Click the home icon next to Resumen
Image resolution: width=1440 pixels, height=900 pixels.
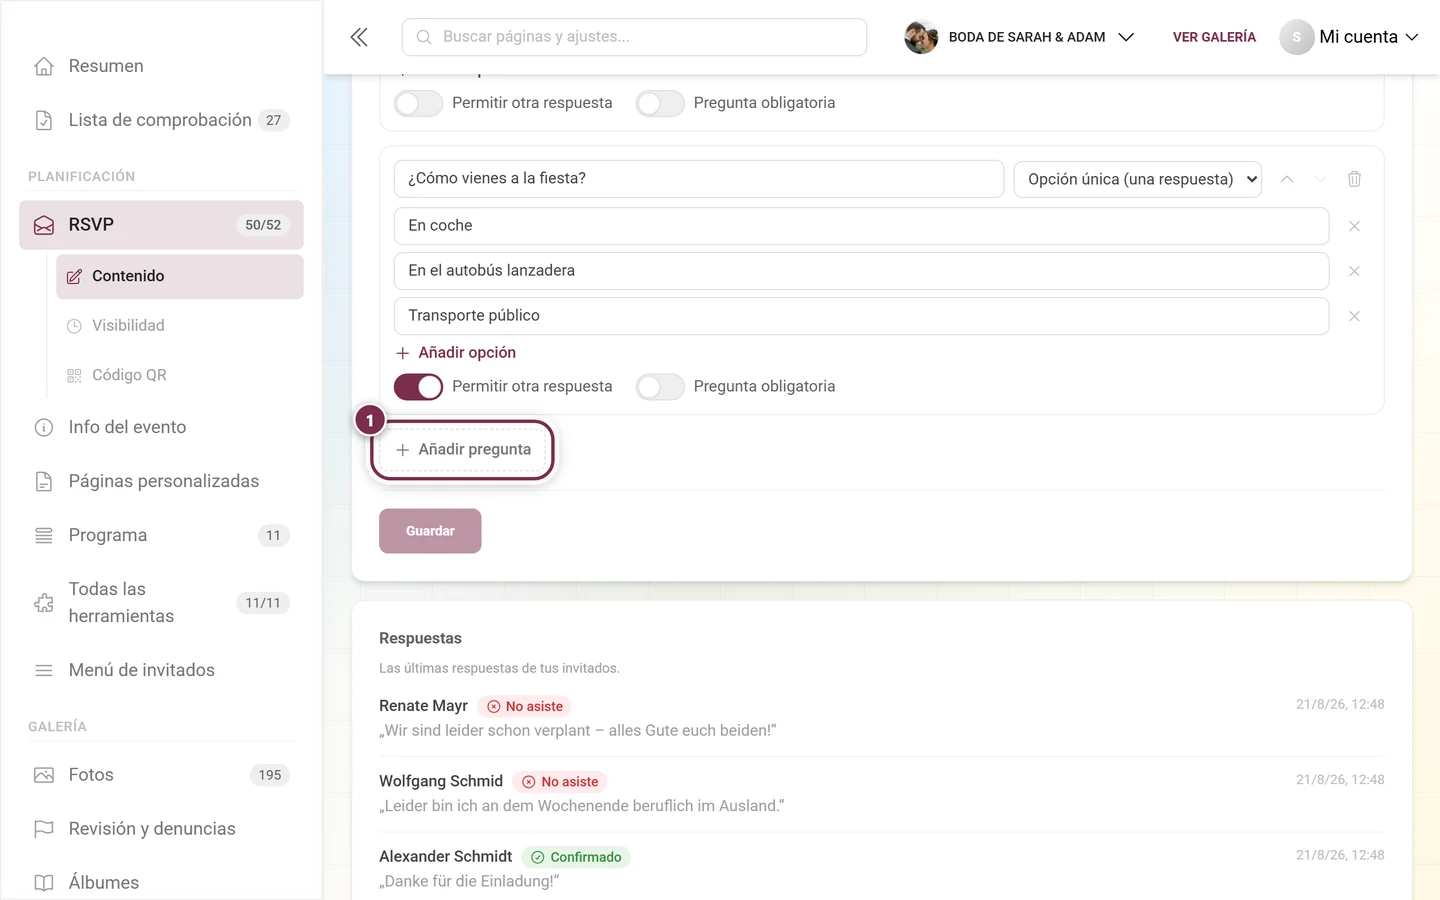(44, 66)
